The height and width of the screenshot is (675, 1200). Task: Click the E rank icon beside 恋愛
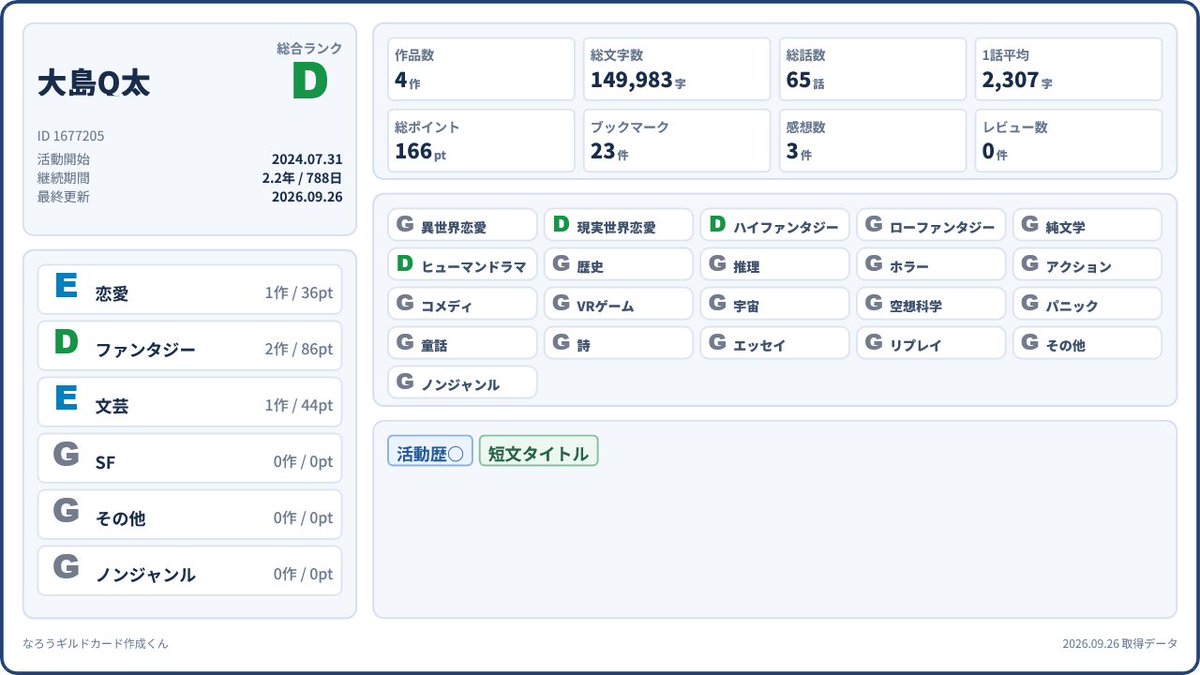[66, 286]
